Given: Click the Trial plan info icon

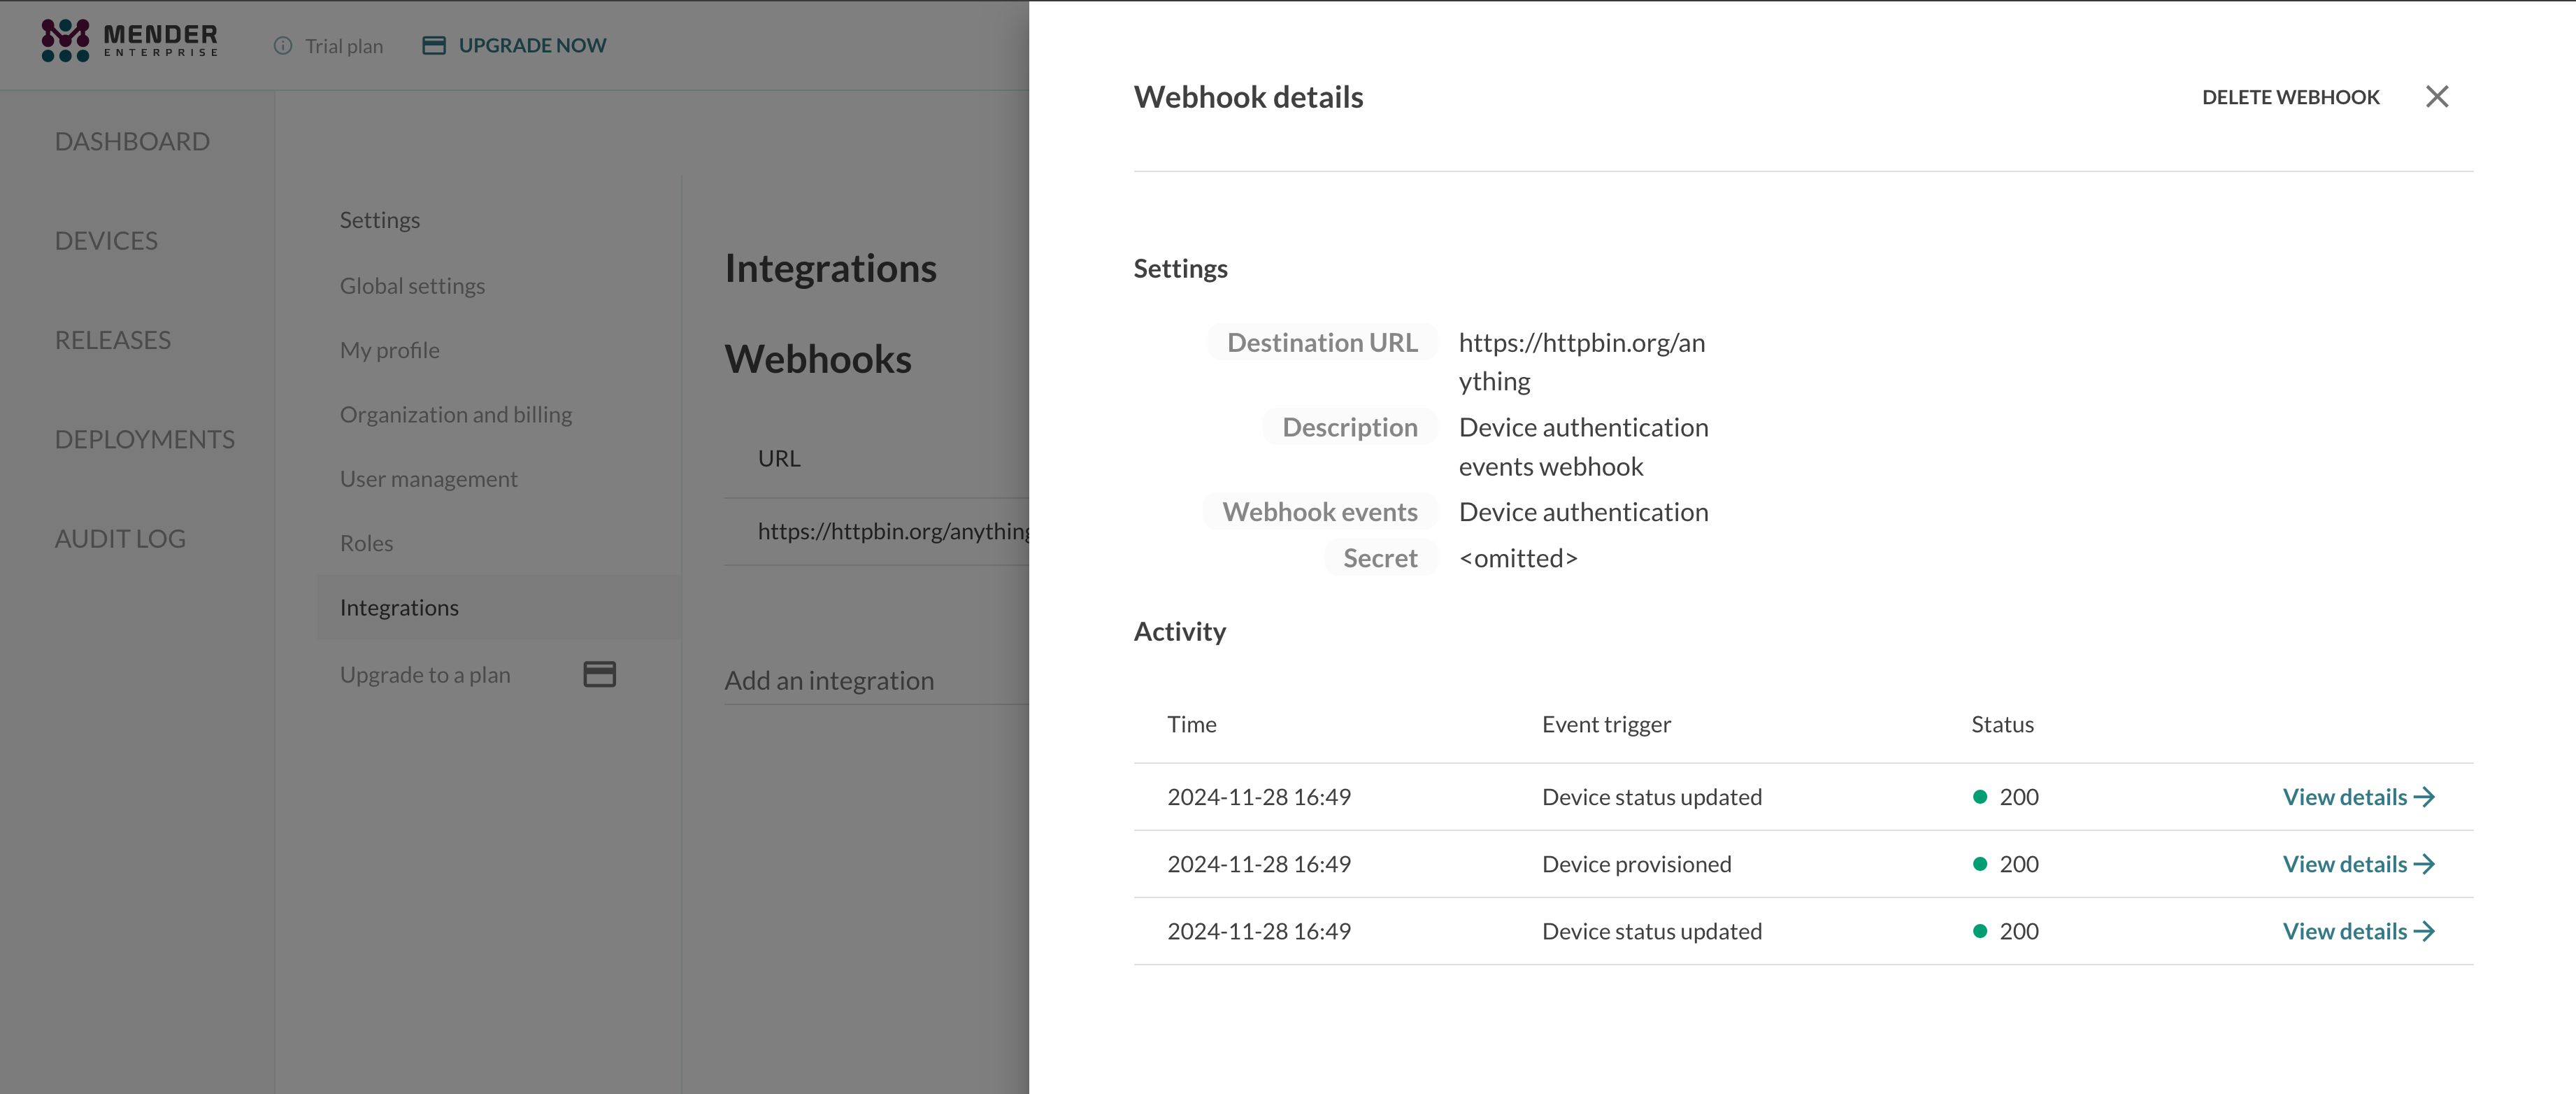Looking at the screenshot, I should coord(283,46).
